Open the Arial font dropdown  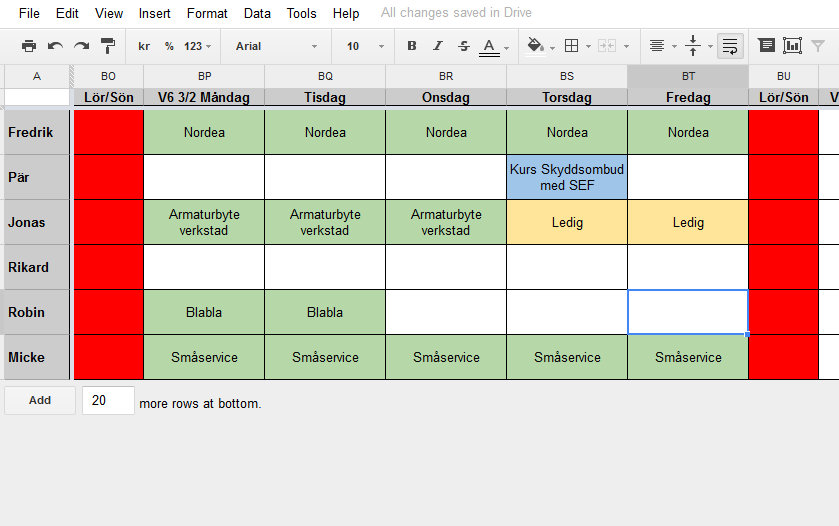(276, 46)
